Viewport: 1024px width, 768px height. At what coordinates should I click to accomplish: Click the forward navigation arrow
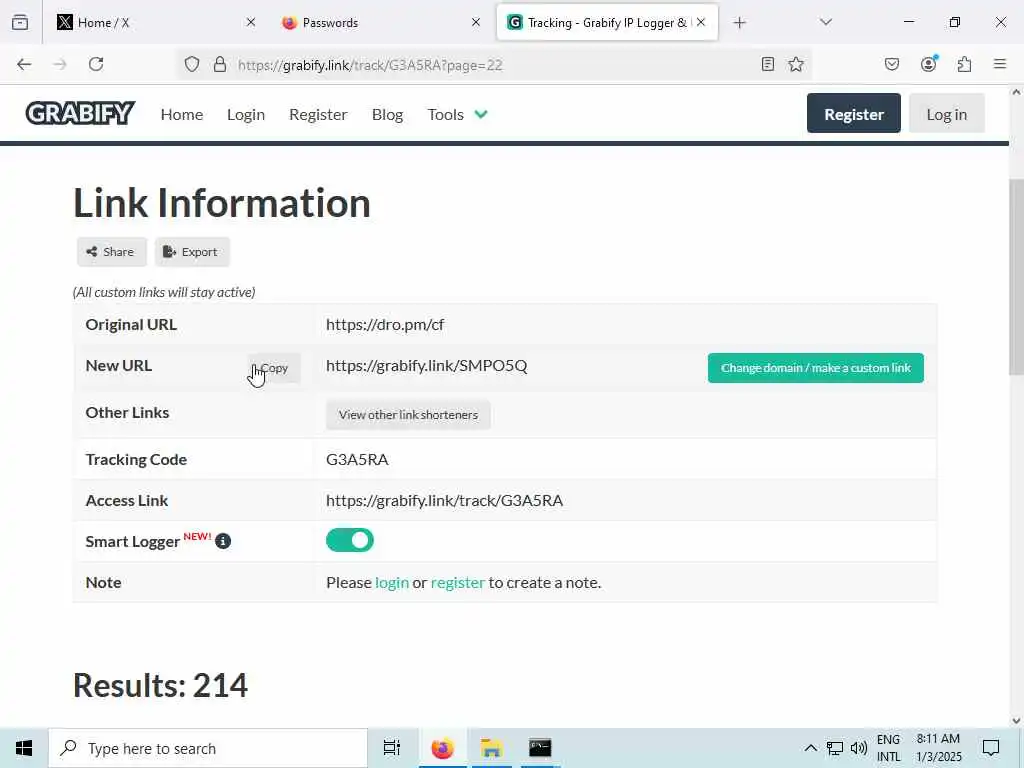(x=60, y=64)
